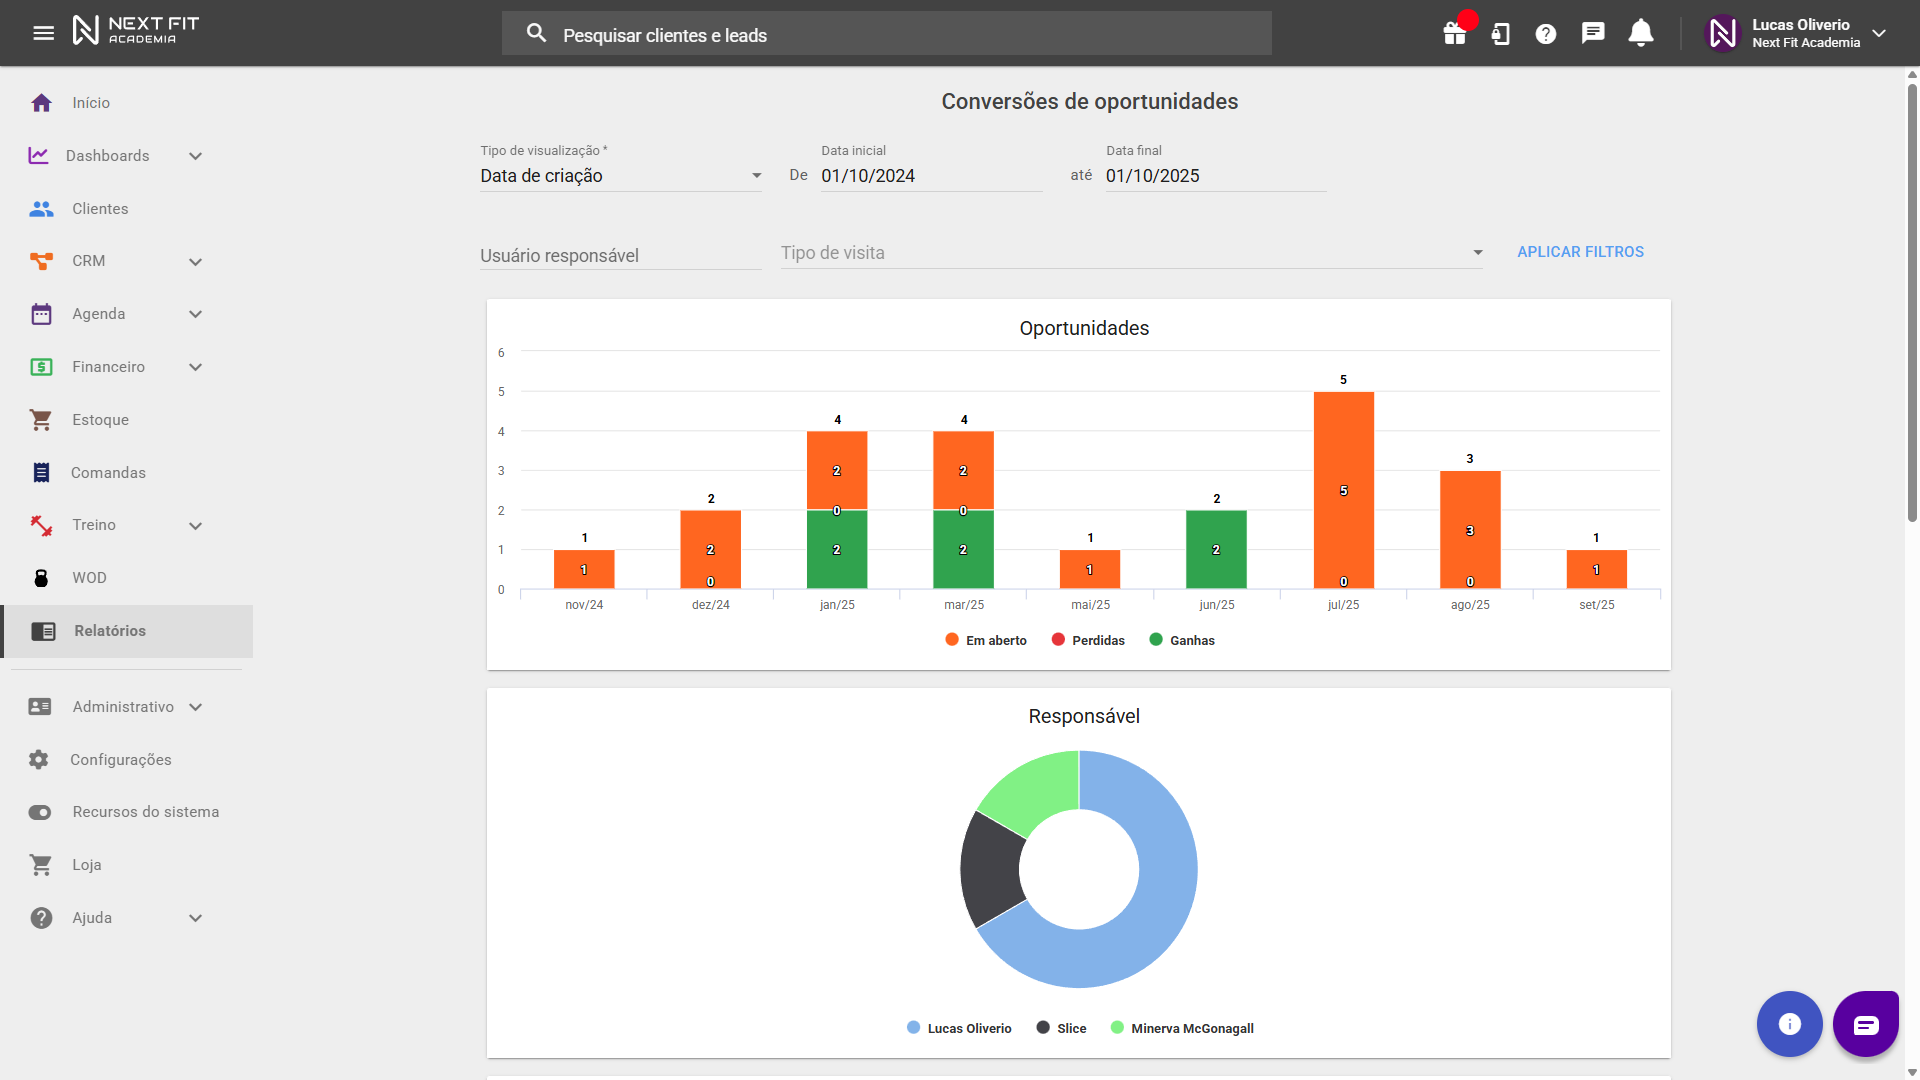The height and width of the screenshot is (1080, 1920).
Task: Open the notifications bell
Action: (1640, 34)
